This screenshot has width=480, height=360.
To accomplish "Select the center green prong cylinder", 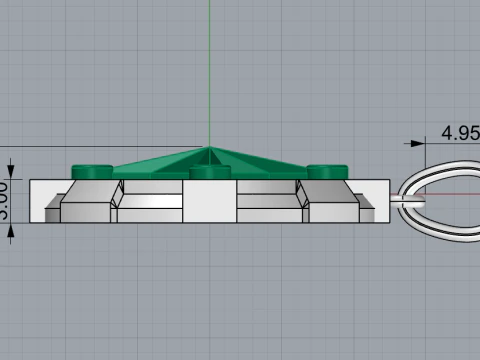I will pos(210,172).
